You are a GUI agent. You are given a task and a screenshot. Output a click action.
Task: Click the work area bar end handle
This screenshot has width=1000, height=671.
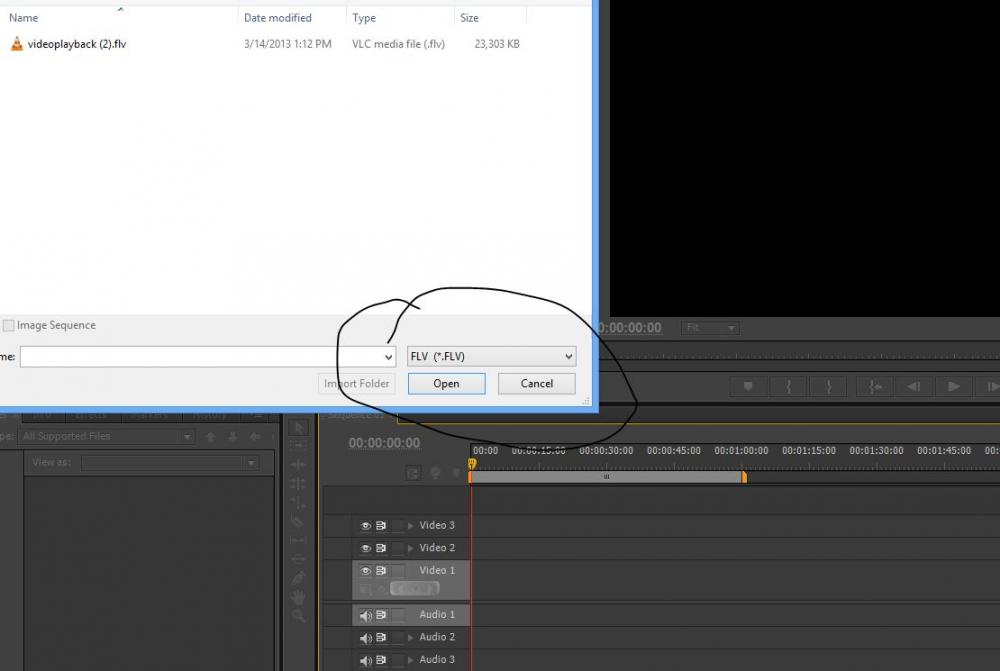[744, 476]
